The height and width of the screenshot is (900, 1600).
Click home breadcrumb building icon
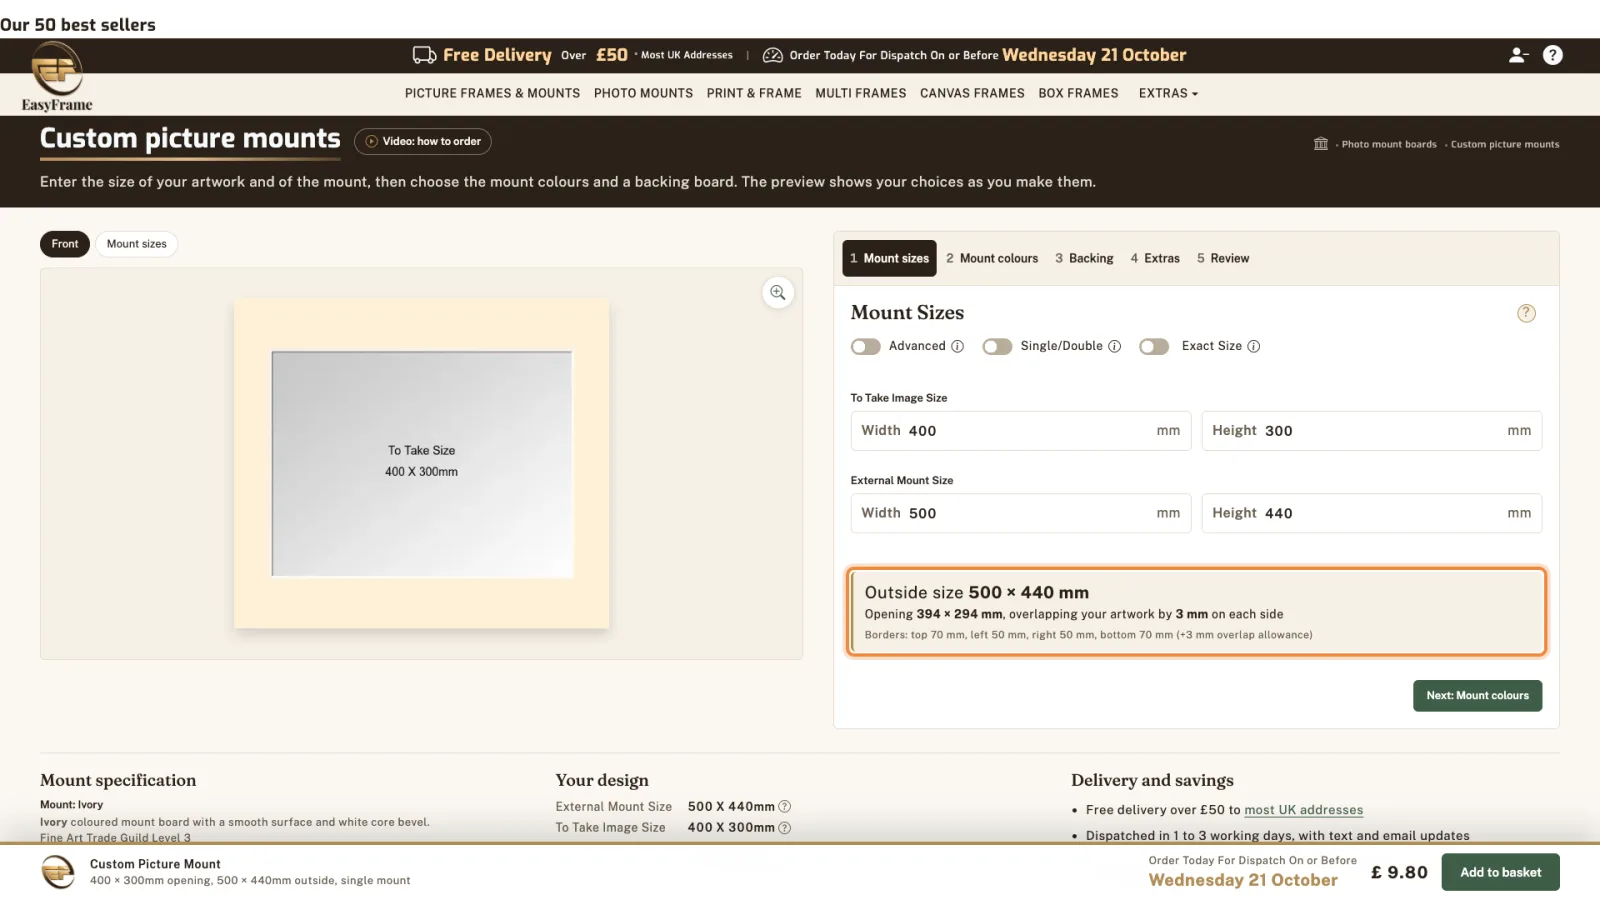click(1320, 144)
